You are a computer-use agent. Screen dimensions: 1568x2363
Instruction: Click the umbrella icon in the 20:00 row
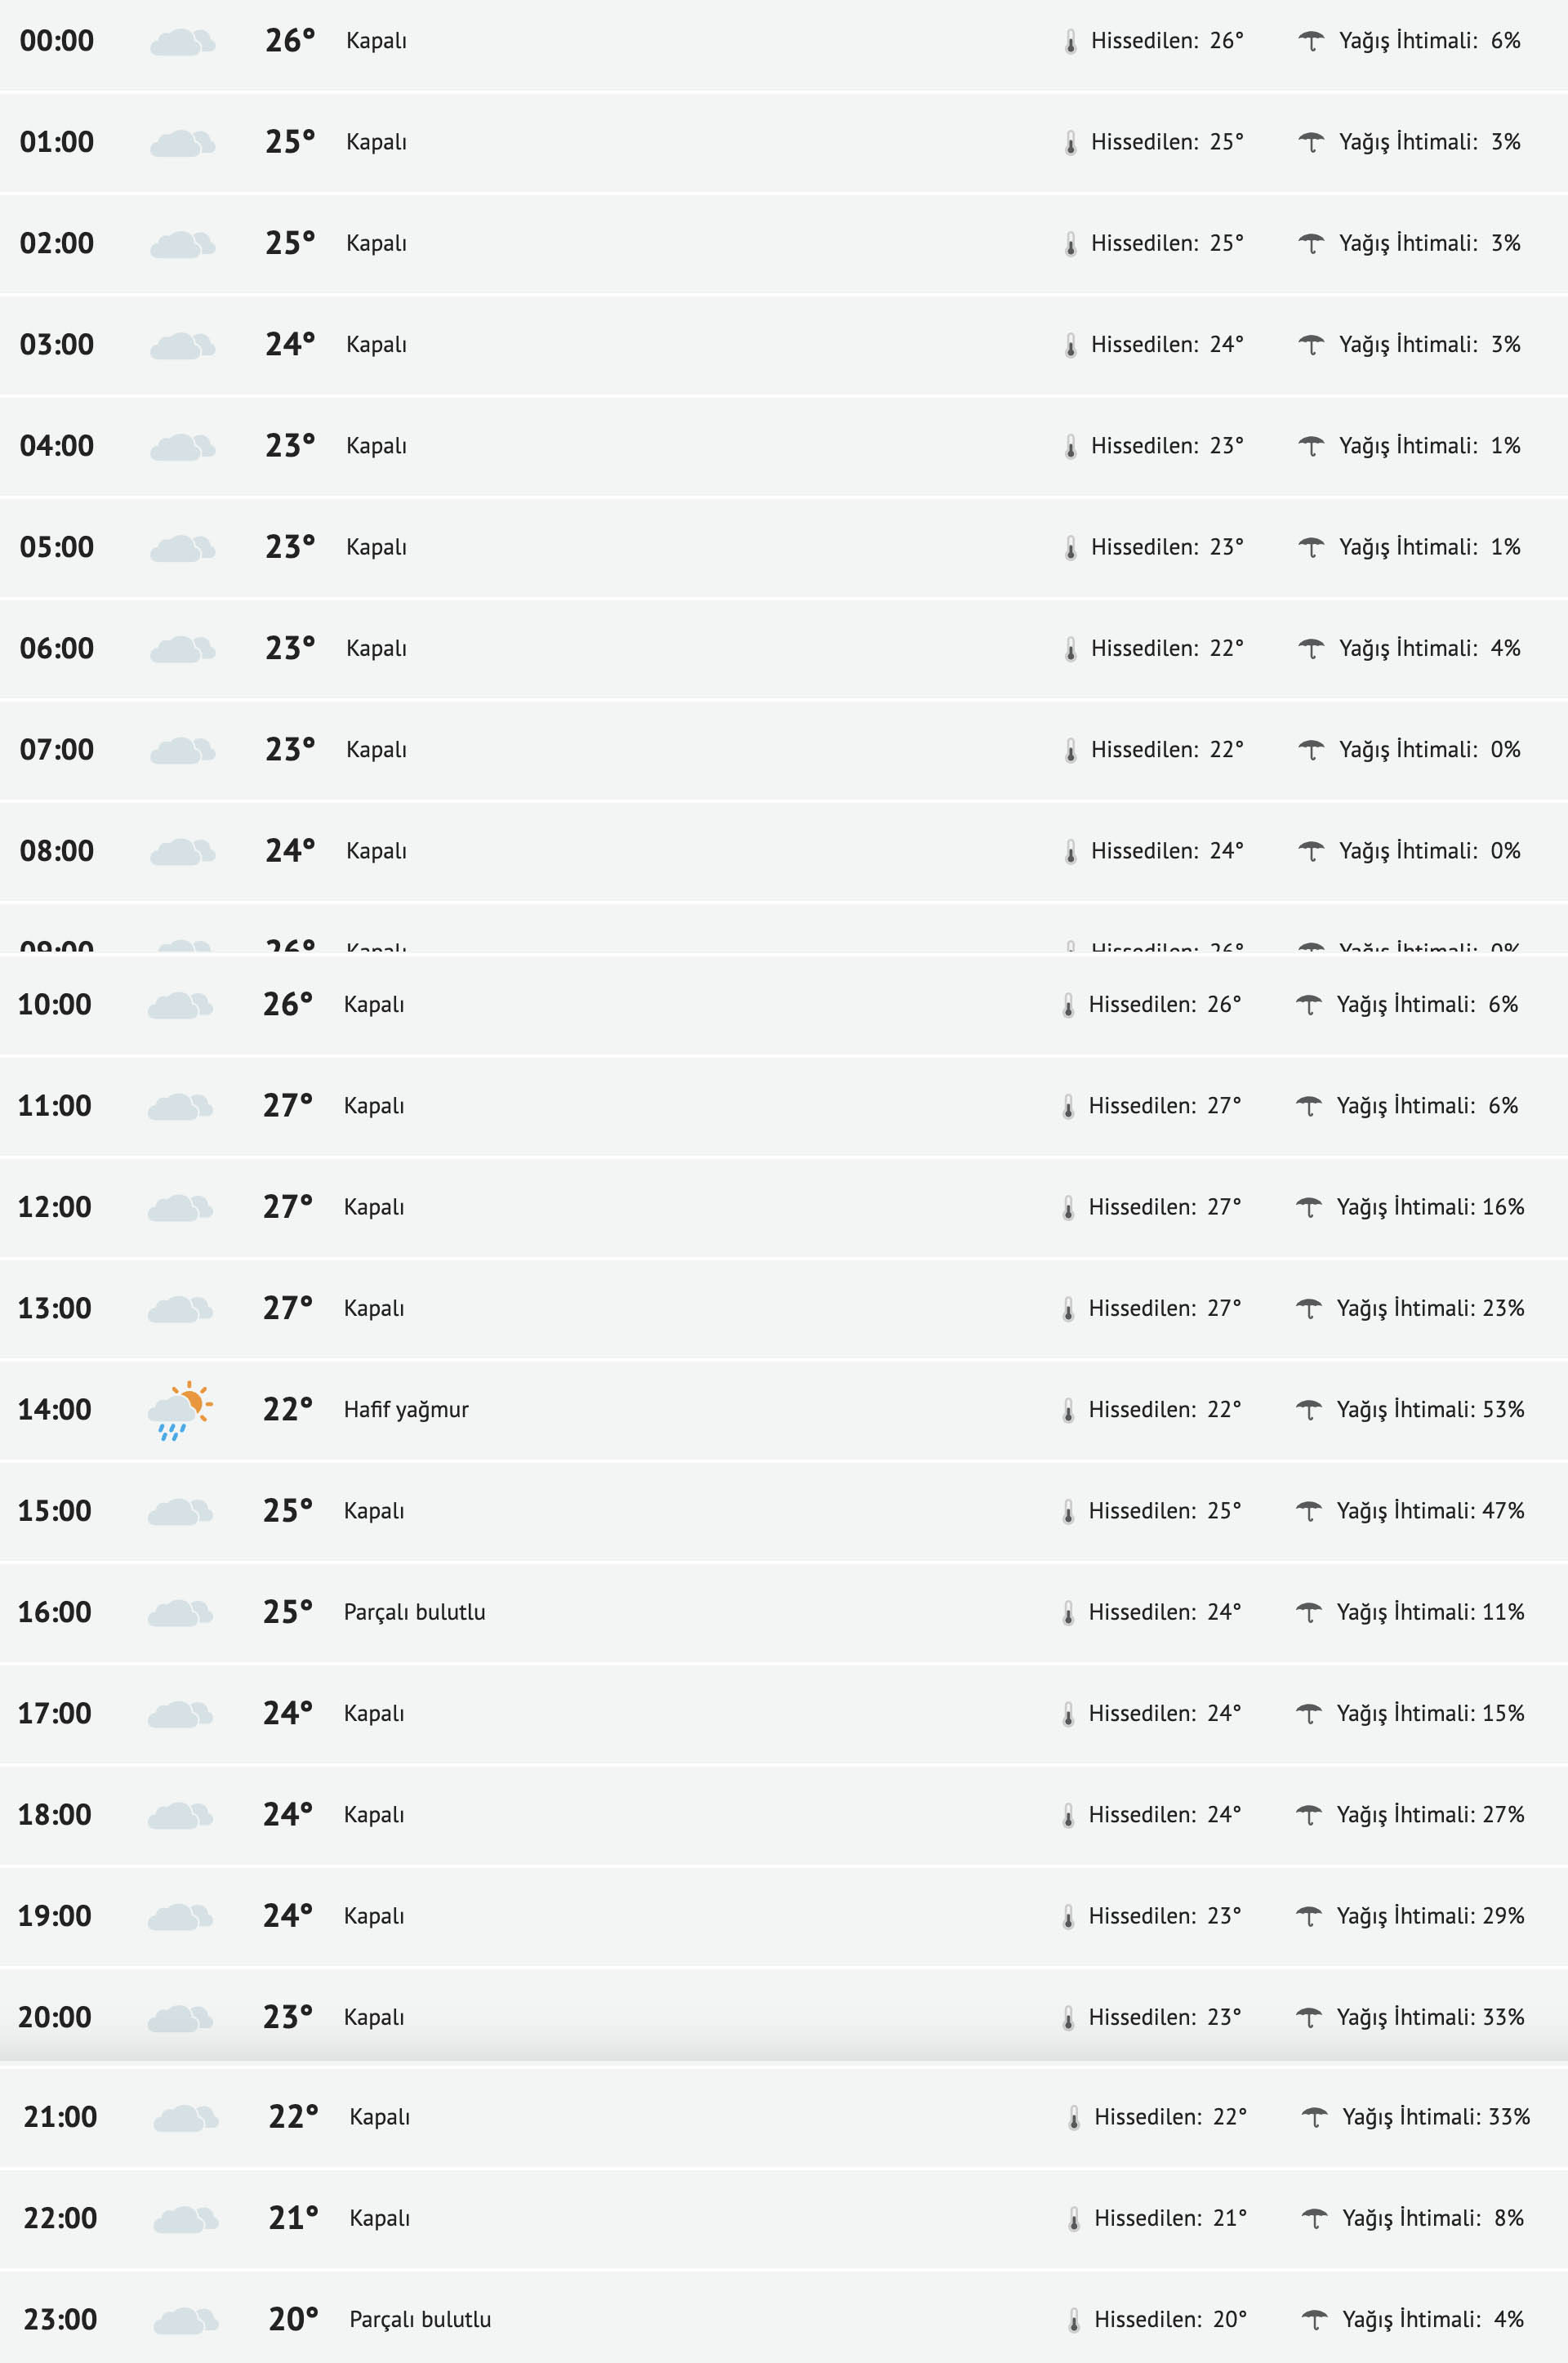(x=1308, y=2017)
